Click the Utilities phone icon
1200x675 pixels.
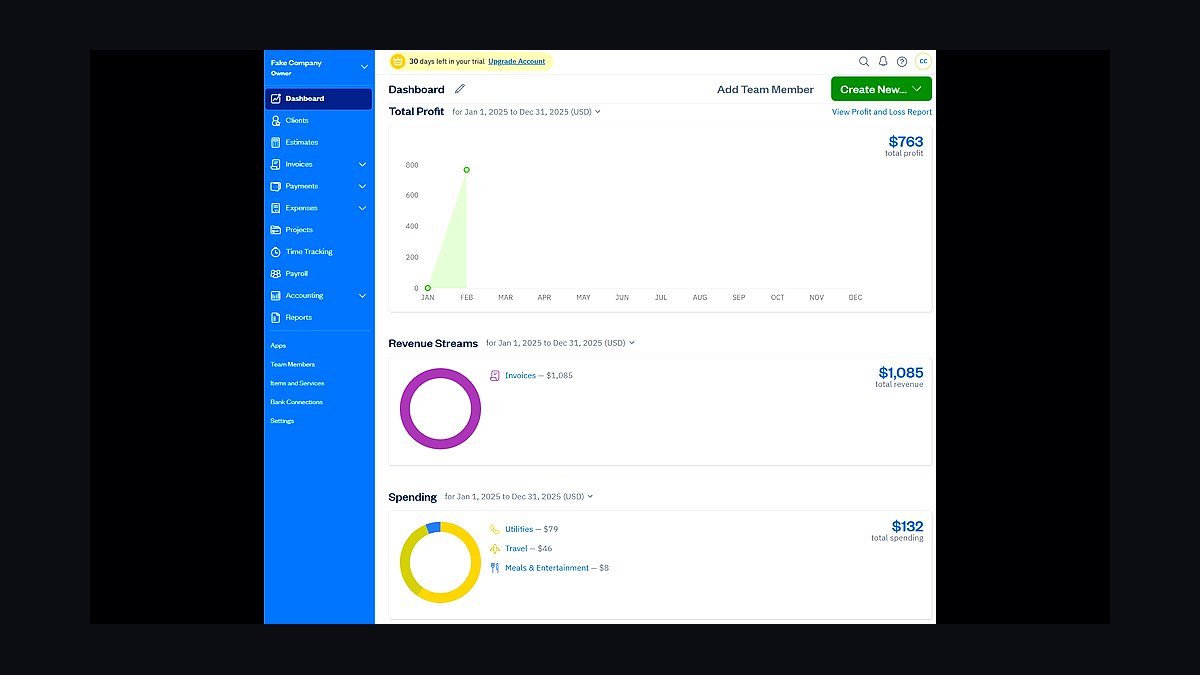pos(495,529)
